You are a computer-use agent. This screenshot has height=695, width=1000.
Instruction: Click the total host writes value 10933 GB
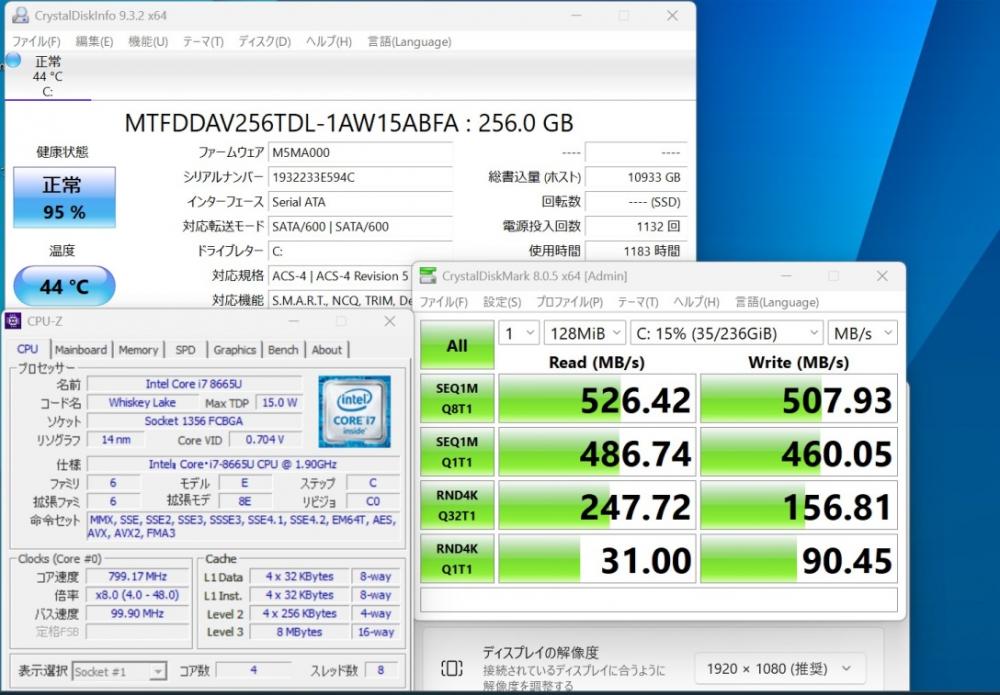pyautogui.click(x=636, y=177)
